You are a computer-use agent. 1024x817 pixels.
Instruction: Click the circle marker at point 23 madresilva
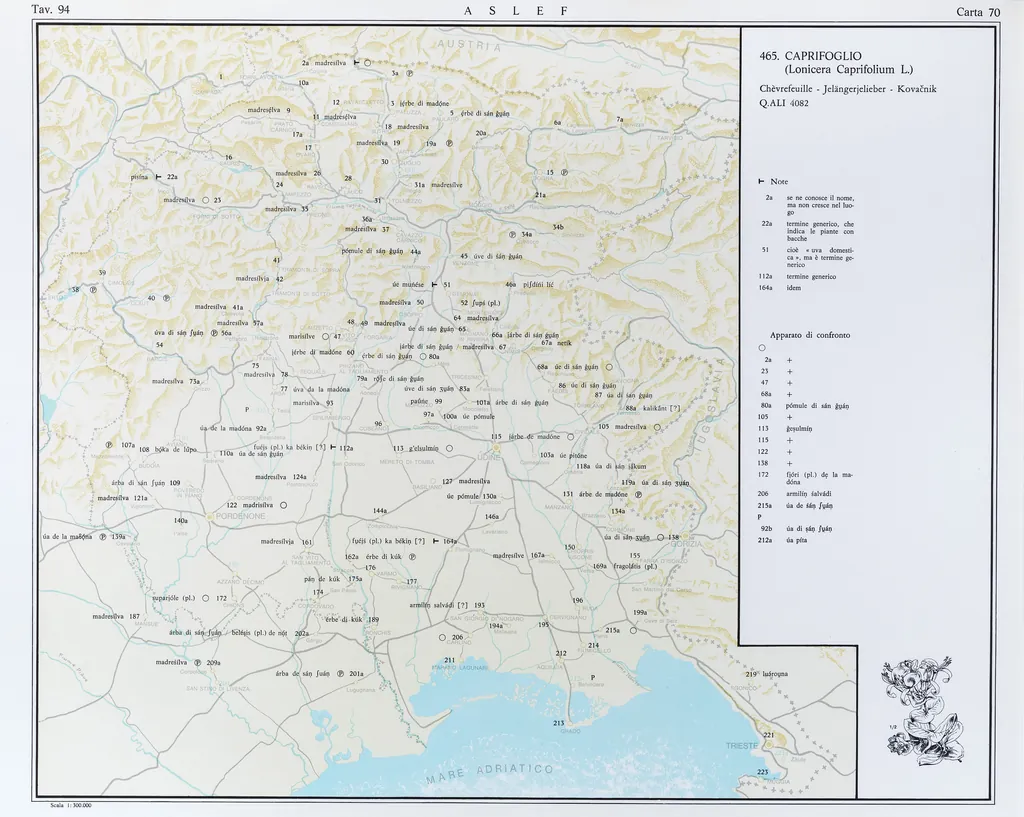coord(205,200)
